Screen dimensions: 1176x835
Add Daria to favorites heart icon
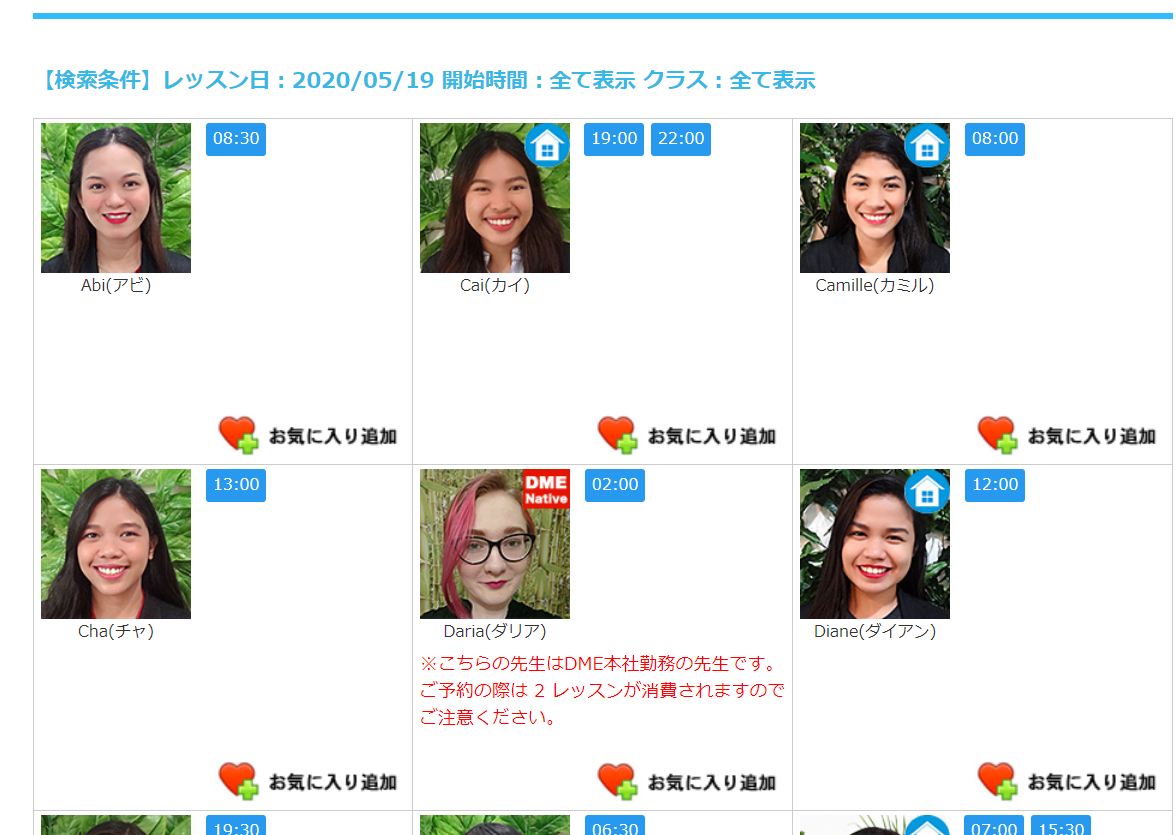click(x=617, y=781)
